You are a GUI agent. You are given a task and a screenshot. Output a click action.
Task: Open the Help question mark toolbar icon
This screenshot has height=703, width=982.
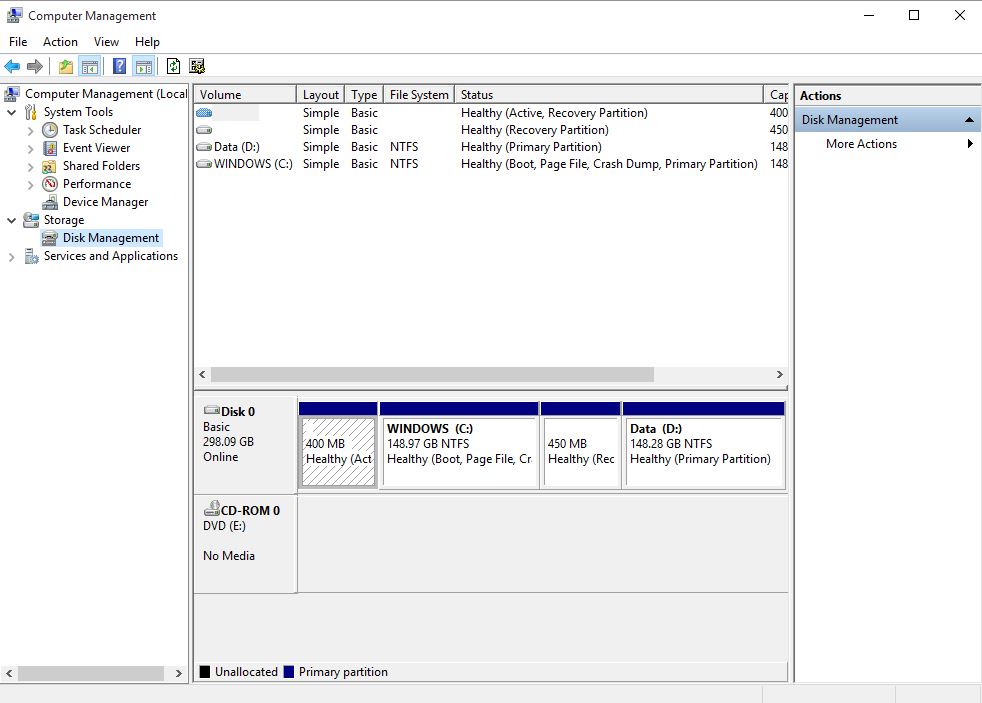119,66
